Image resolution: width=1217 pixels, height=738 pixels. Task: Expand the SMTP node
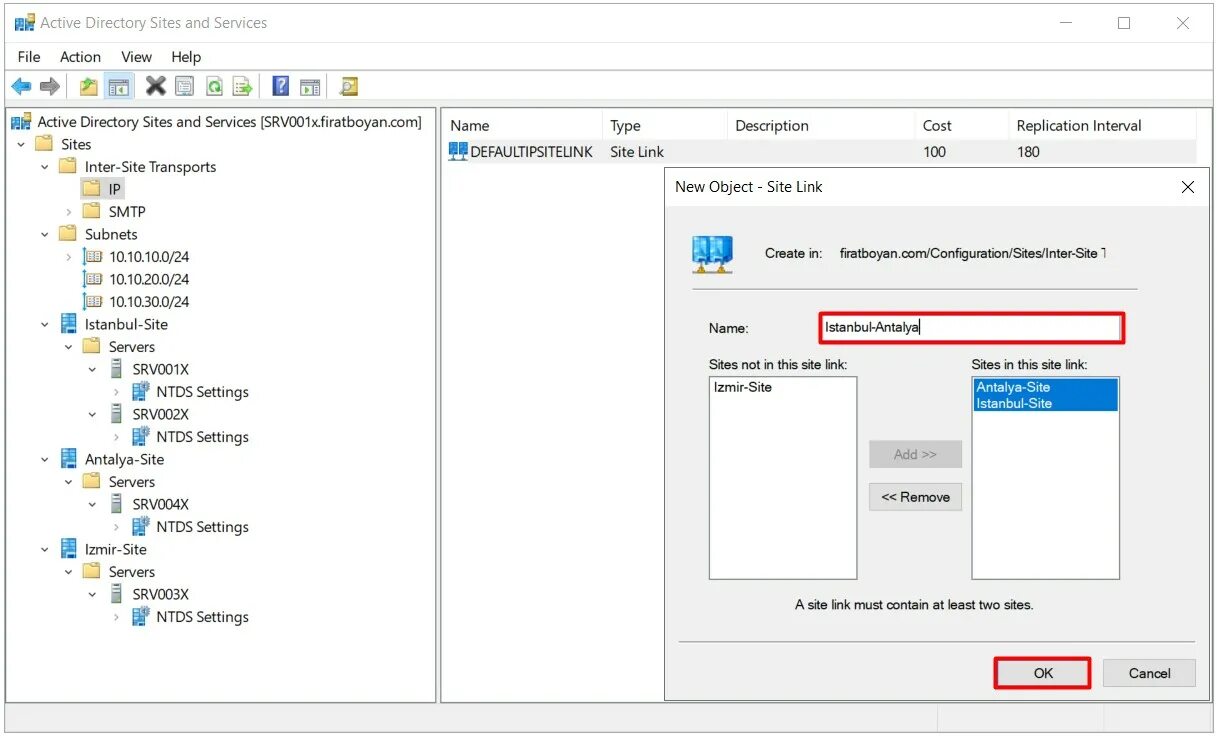coord(69,212)
